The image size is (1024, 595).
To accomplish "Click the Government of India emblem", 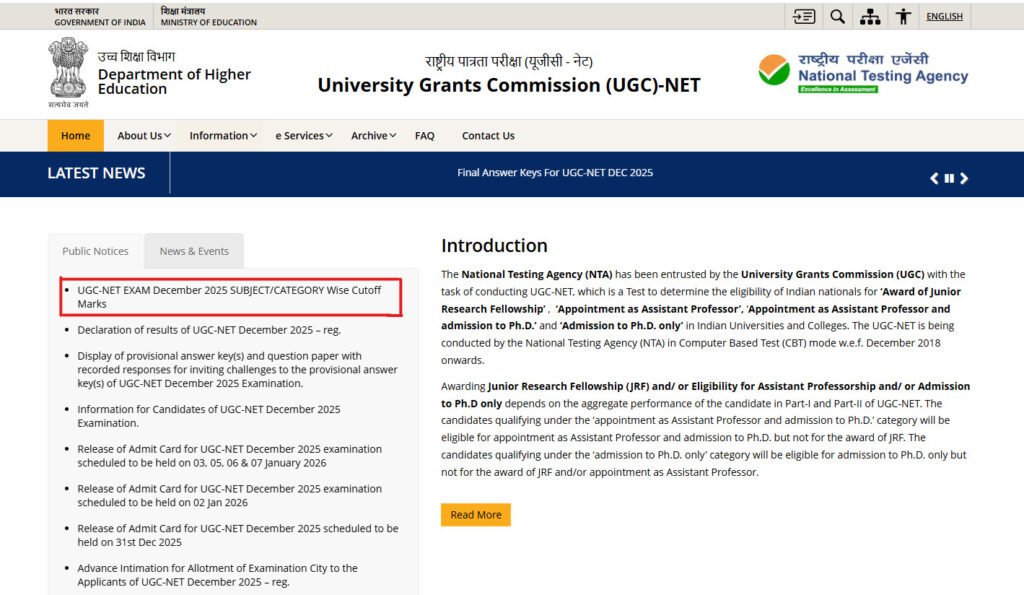I will point(68,72).
